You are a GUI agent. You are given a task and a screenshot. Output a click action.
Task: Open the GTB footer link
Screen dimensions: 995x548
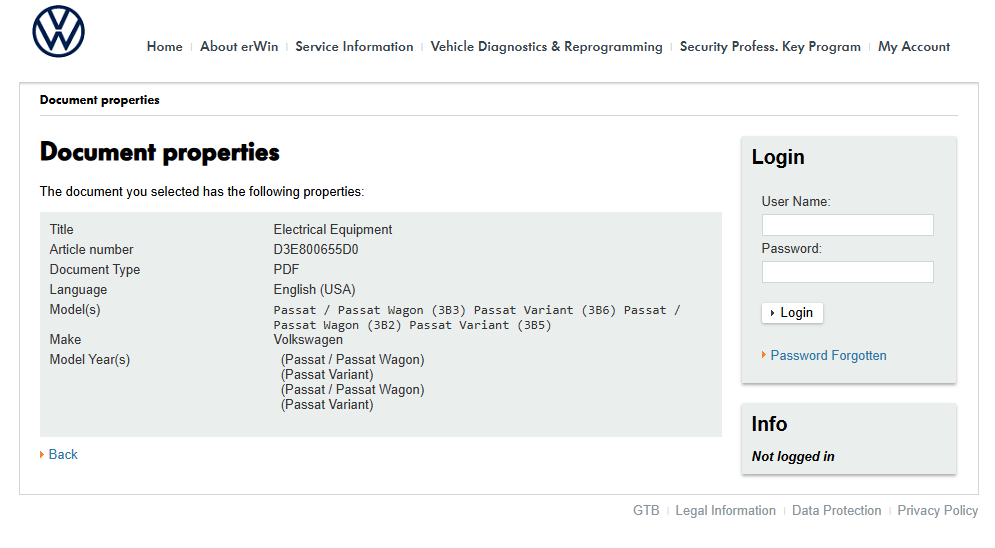(646, 511)
